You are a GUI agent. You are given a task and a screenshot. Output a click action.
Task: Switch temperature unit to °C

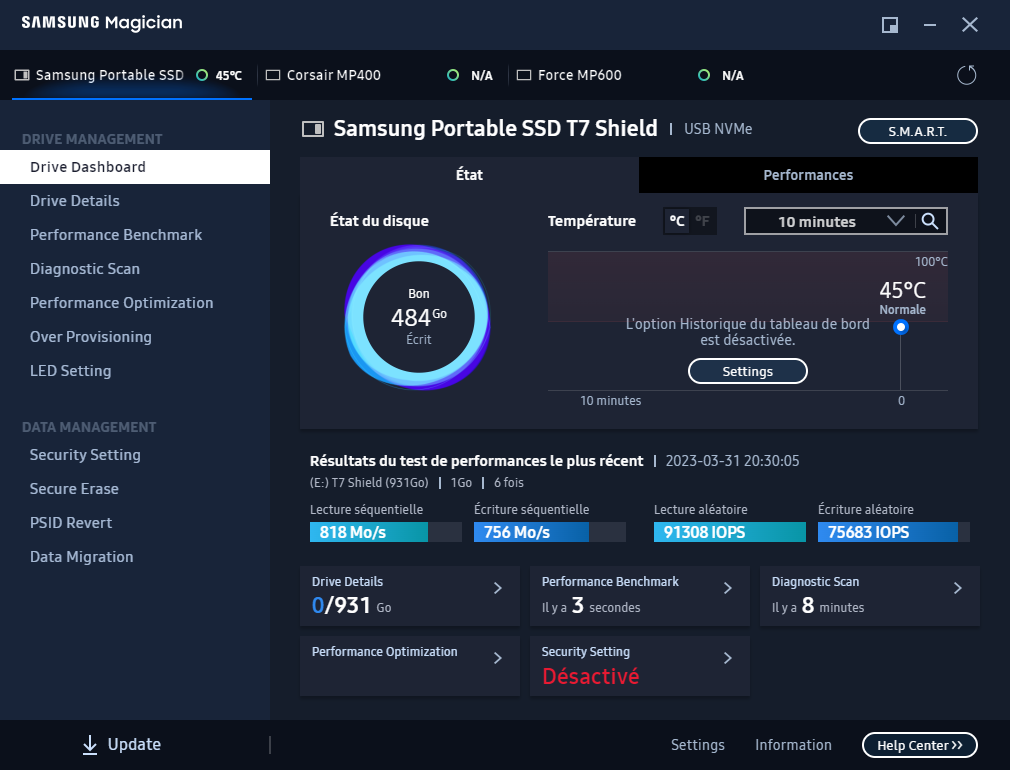tap(676, 221)
